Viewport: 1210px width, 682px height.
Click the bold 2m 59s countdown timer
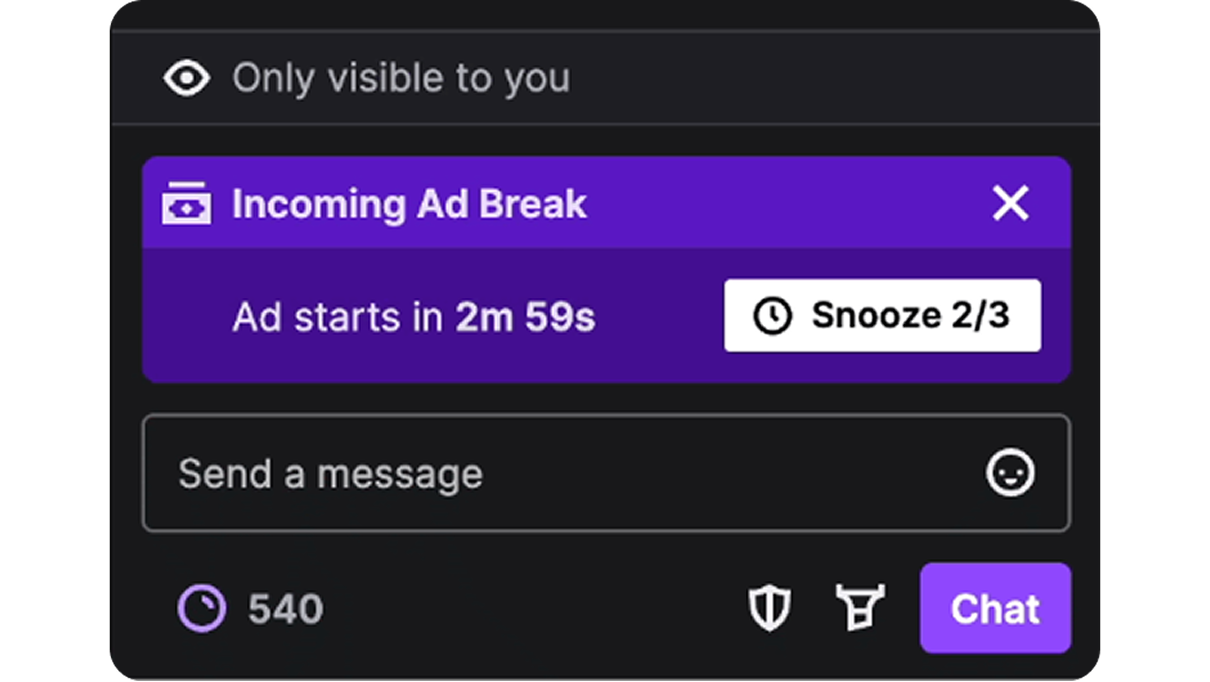[525, 318]
